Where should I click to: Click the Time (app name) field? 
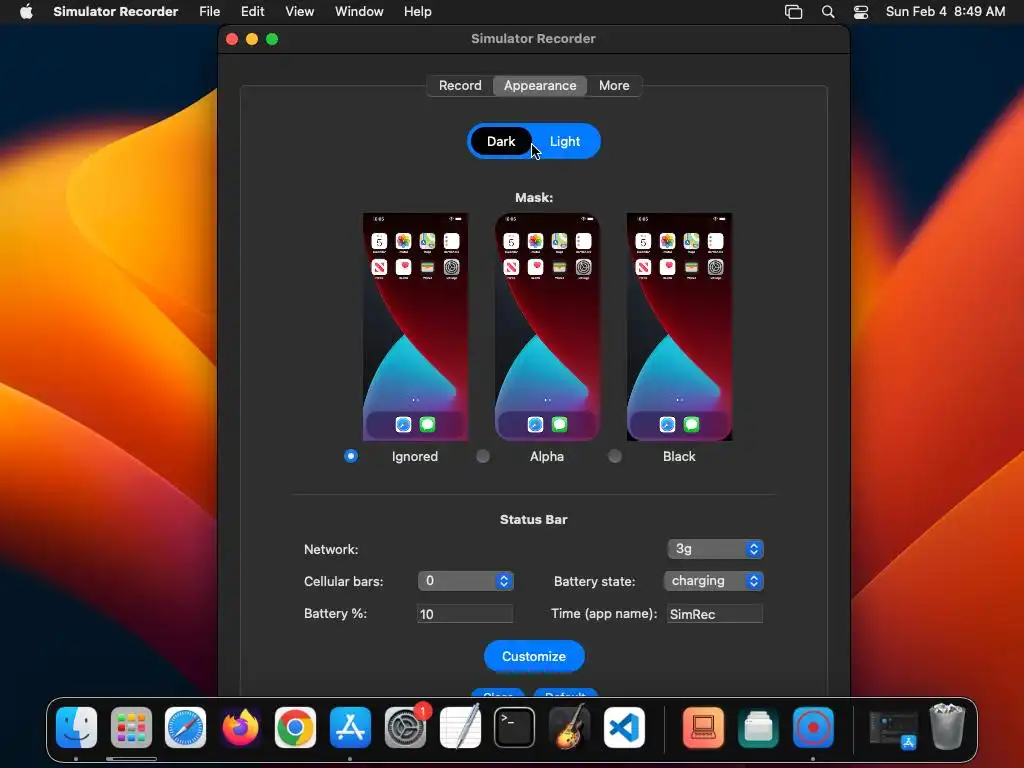click(714, 614)
